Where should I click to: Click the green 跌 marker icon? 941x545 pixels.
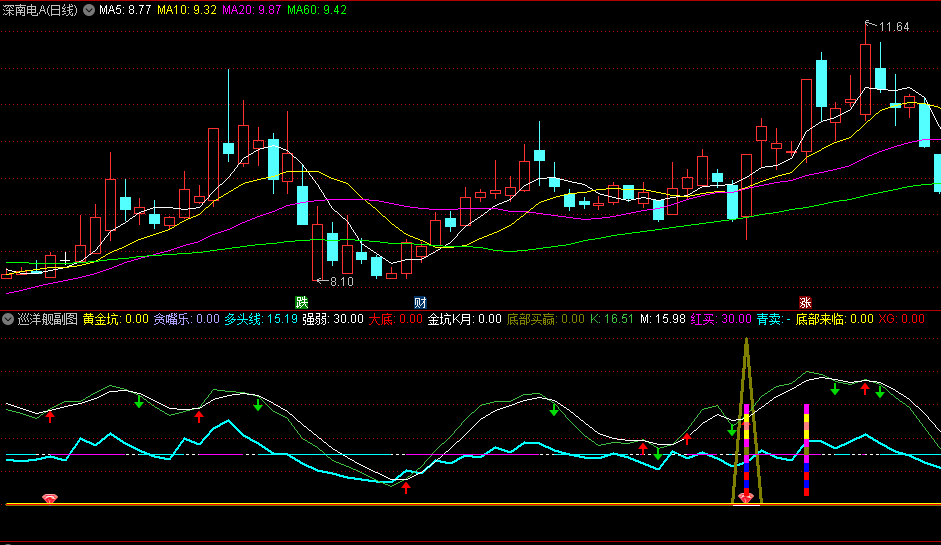pyautogui.click(x=301, y=303)
